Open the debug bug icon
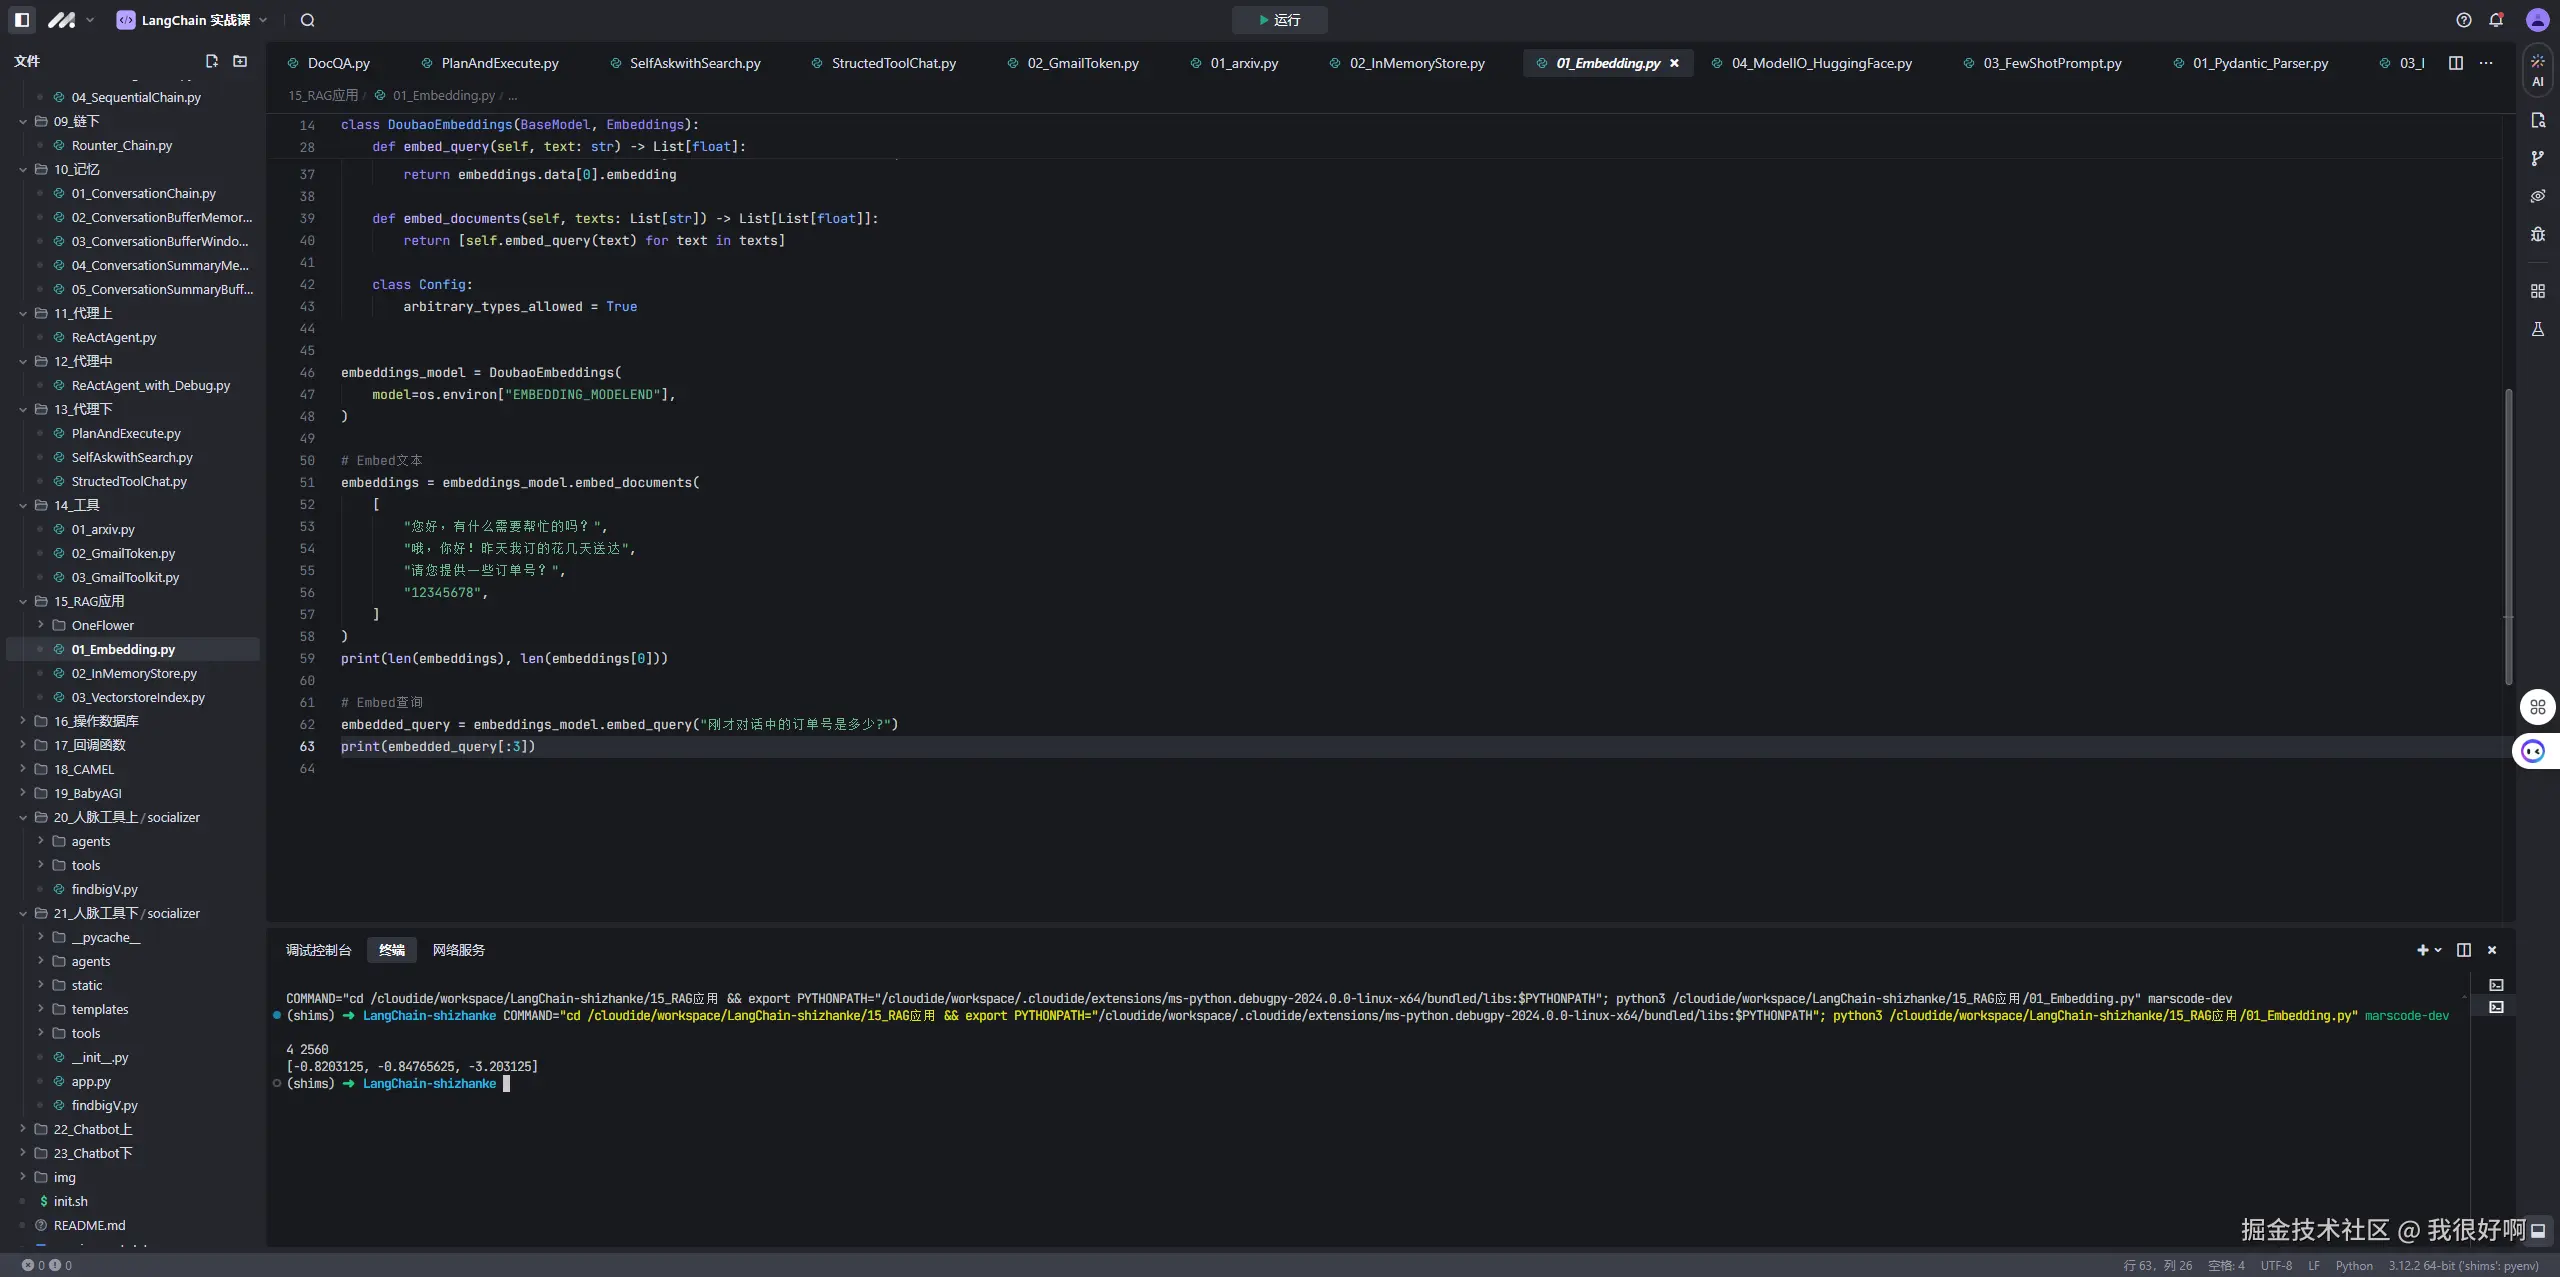The height and width of the screenshot is (1277, 2560). [x=2537, y=234]
